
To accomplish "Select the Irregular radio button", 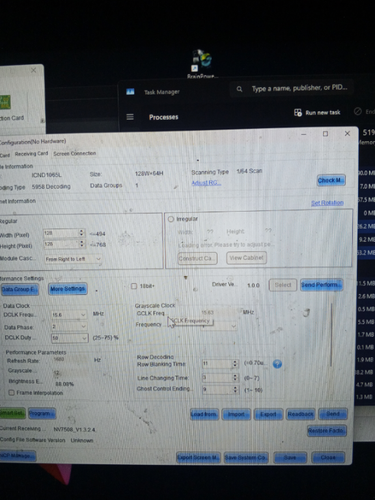I will pos(171,219).
